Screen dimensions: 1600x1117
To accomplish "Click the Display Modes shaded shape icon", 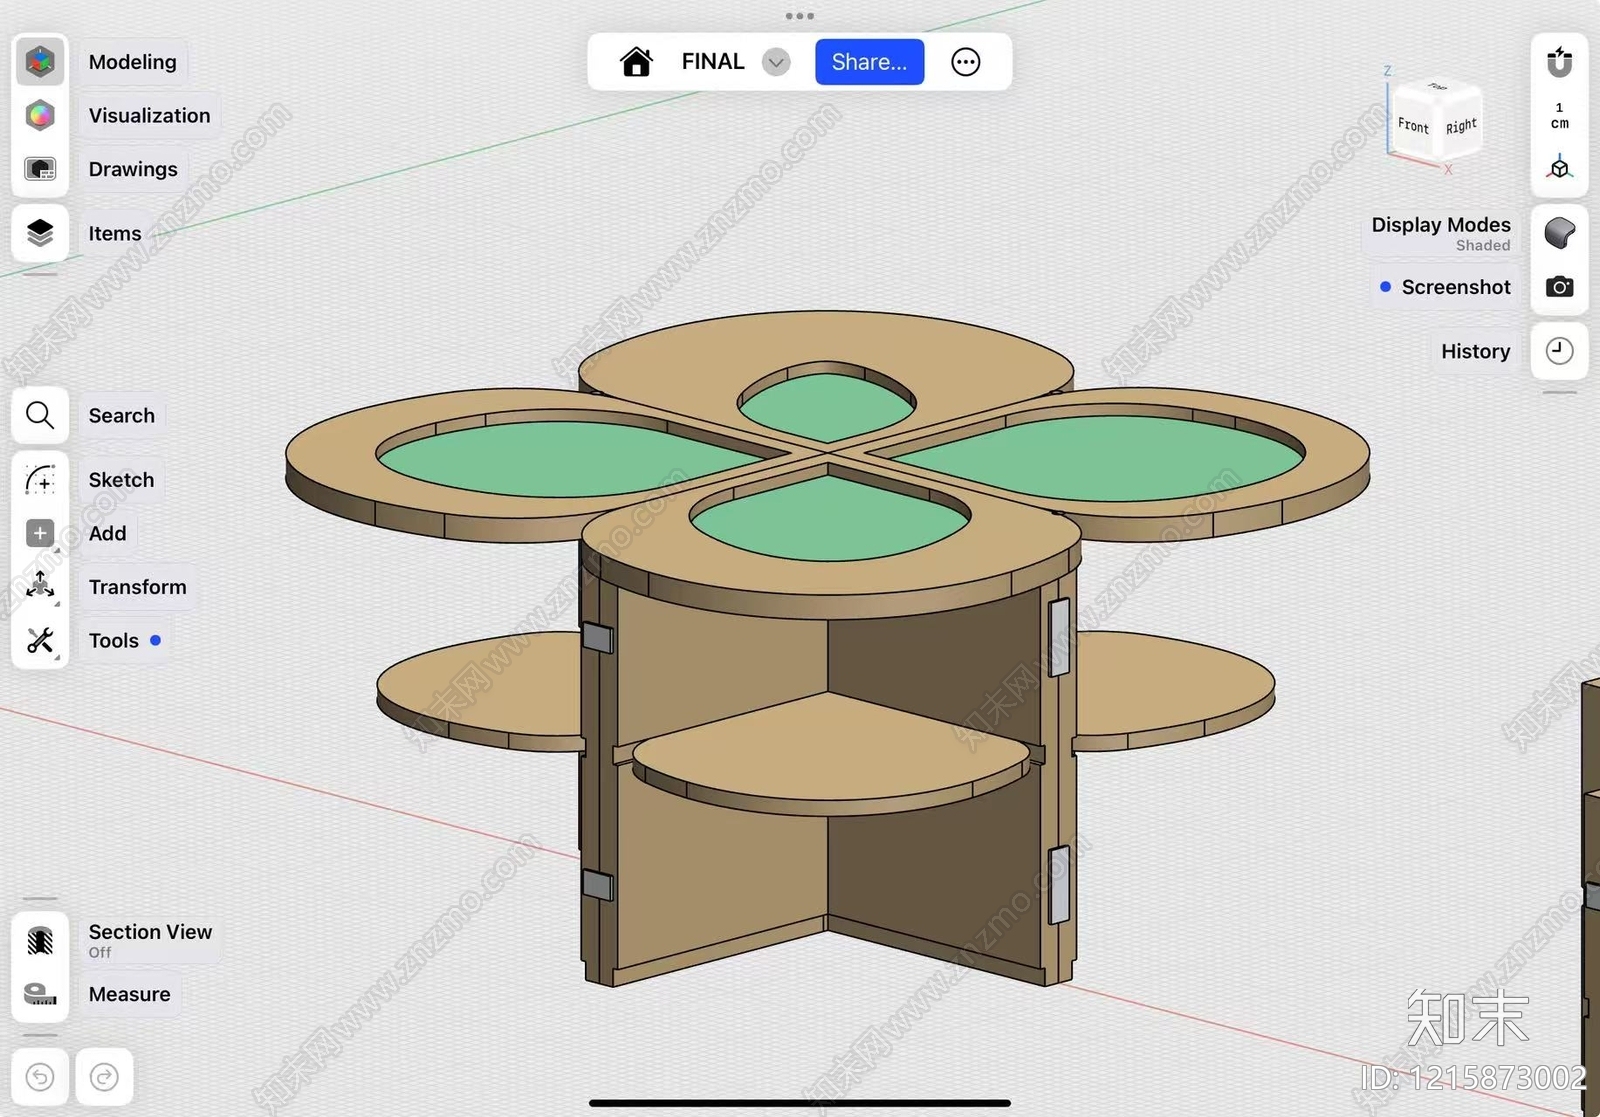I will (1559, 233).
